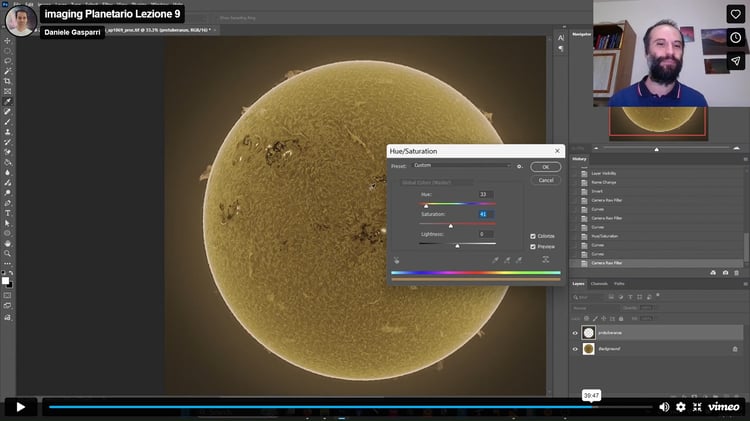Click the Saturation value field
The image size is (750, 421).
click(x=486, y=214)
